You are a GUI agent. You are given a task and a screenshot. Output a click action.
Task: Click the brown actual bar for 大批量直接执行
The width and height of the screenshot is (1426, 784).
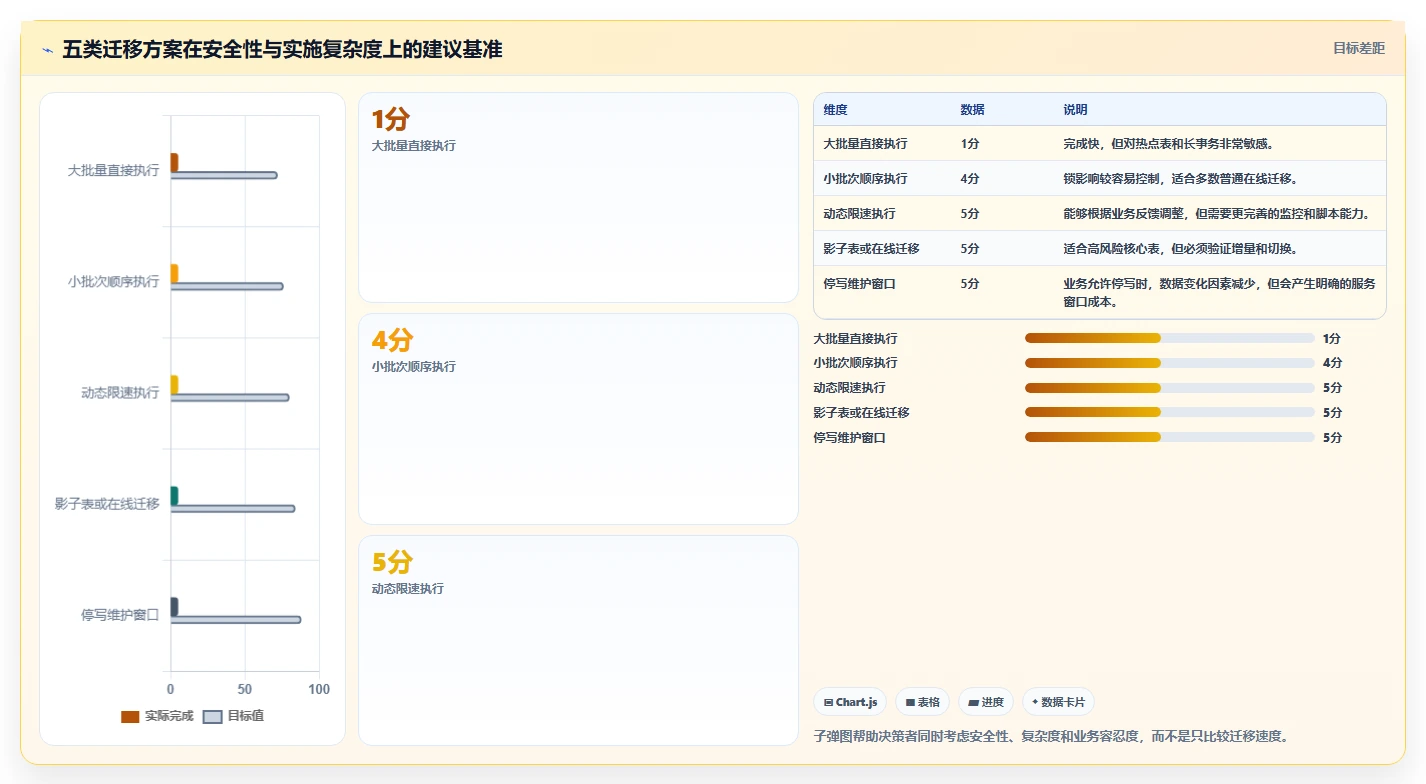coord(174,162)
